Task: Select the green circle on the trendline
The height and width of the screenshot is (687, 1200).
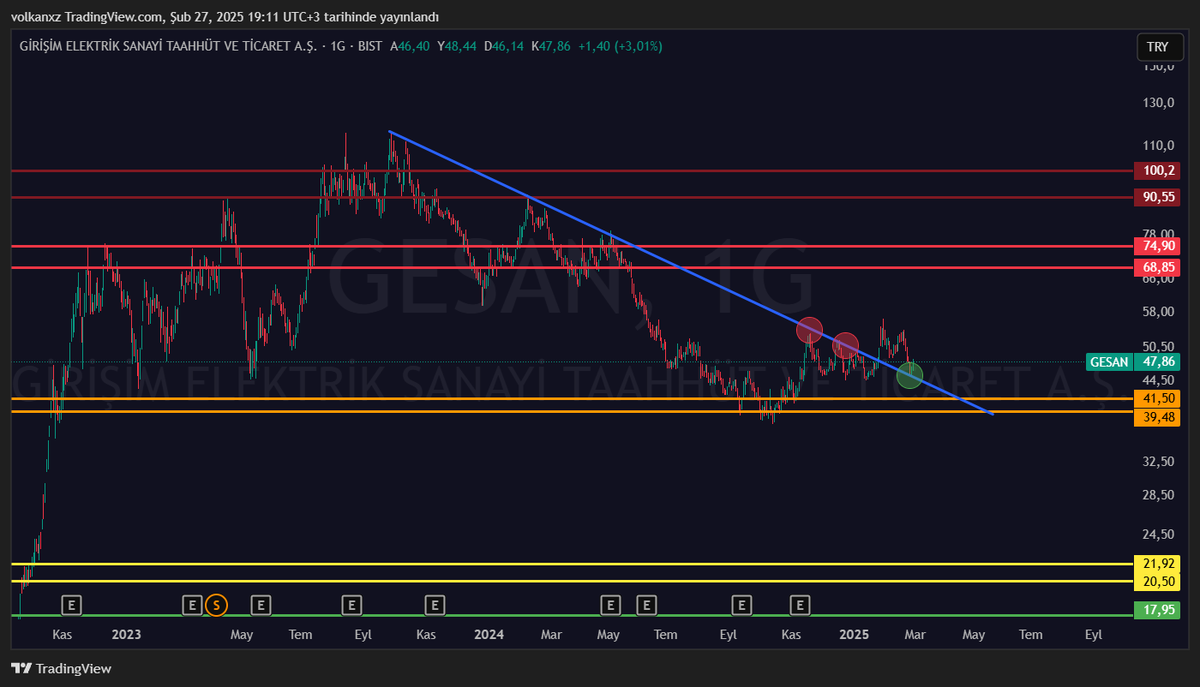Action: point(909,375)
